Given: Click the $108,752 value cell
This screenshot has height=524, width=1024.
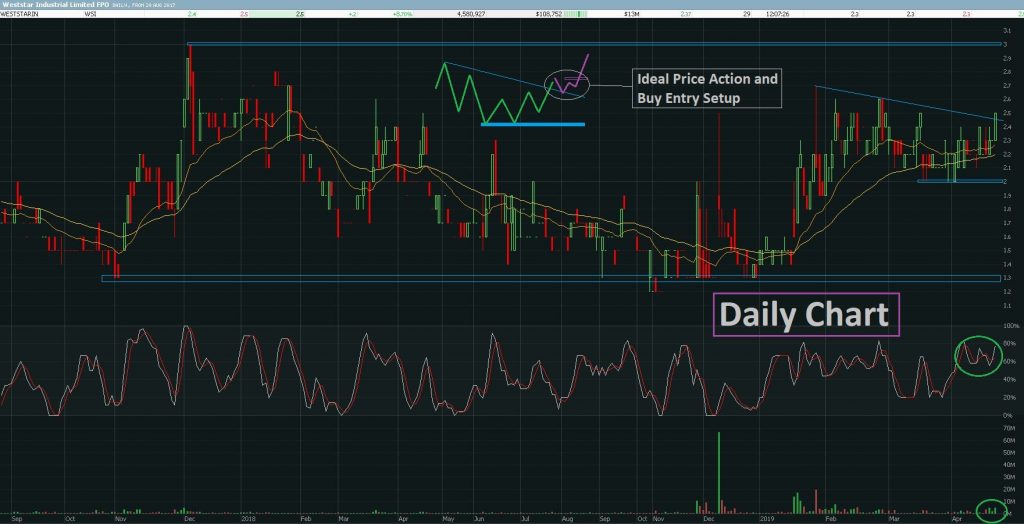Looking at the screenshot, I should 547,13.
